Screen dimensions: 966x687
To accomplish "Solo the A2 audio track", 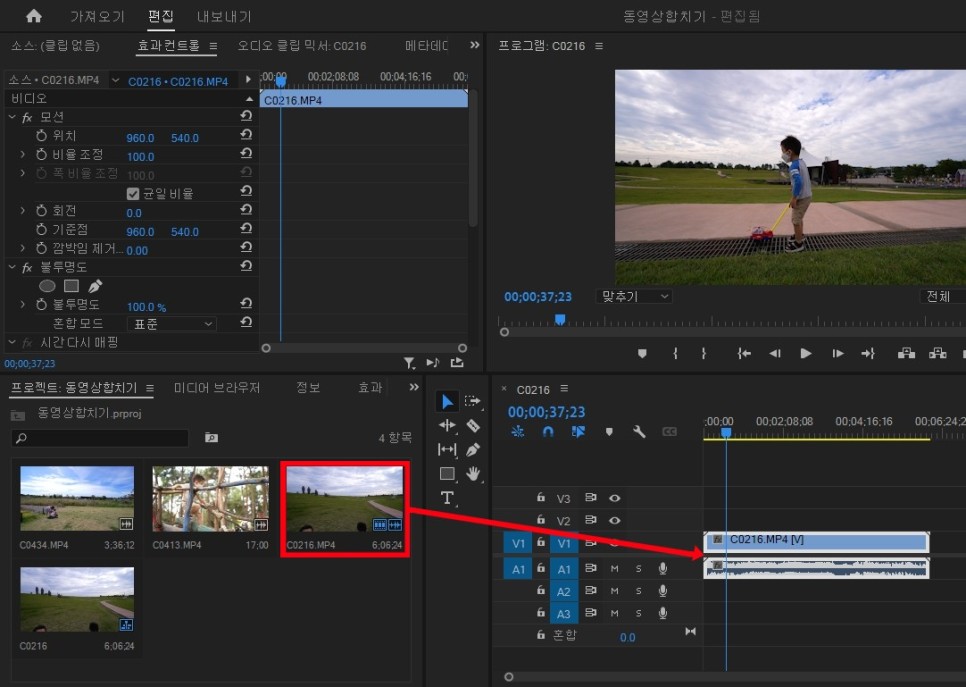I will [x=638, y=591].
